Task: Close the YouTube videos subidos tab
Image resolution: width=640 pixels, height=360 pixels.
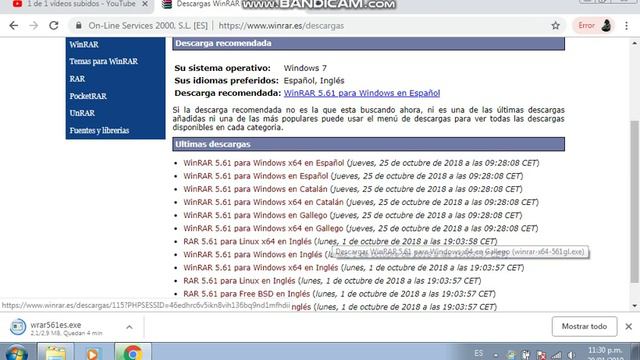Action: point(145,4)
